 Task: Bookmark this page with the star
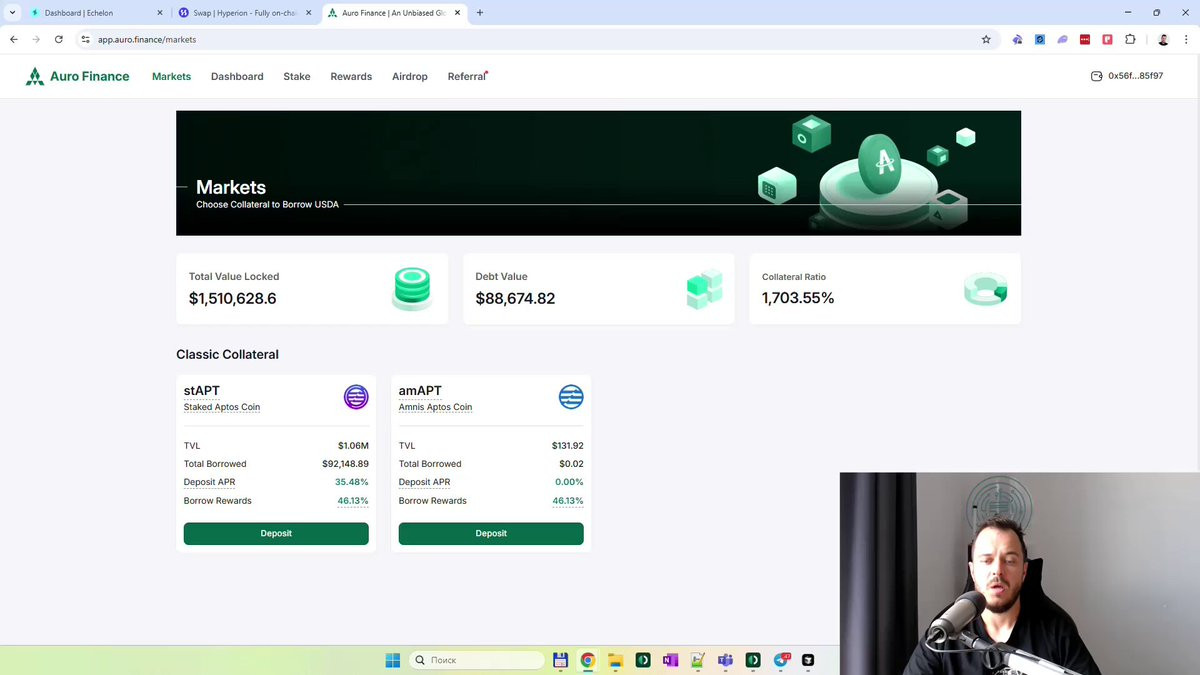pos(986,39)
